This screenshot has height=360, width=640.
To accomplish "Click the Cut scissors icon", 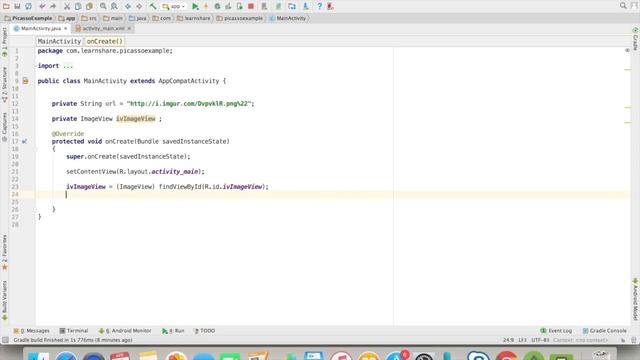I will click(67, 6).
